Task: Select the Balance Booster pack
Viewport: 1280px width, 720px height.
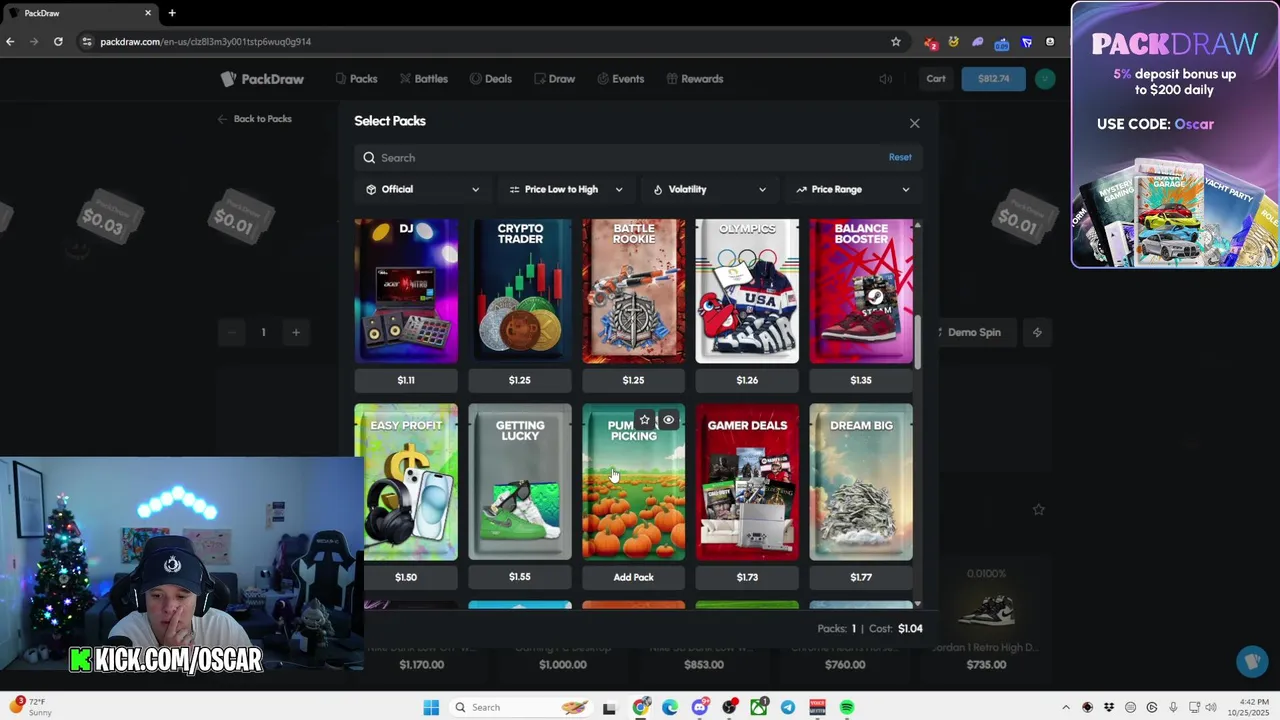Action: pos(861,291)
